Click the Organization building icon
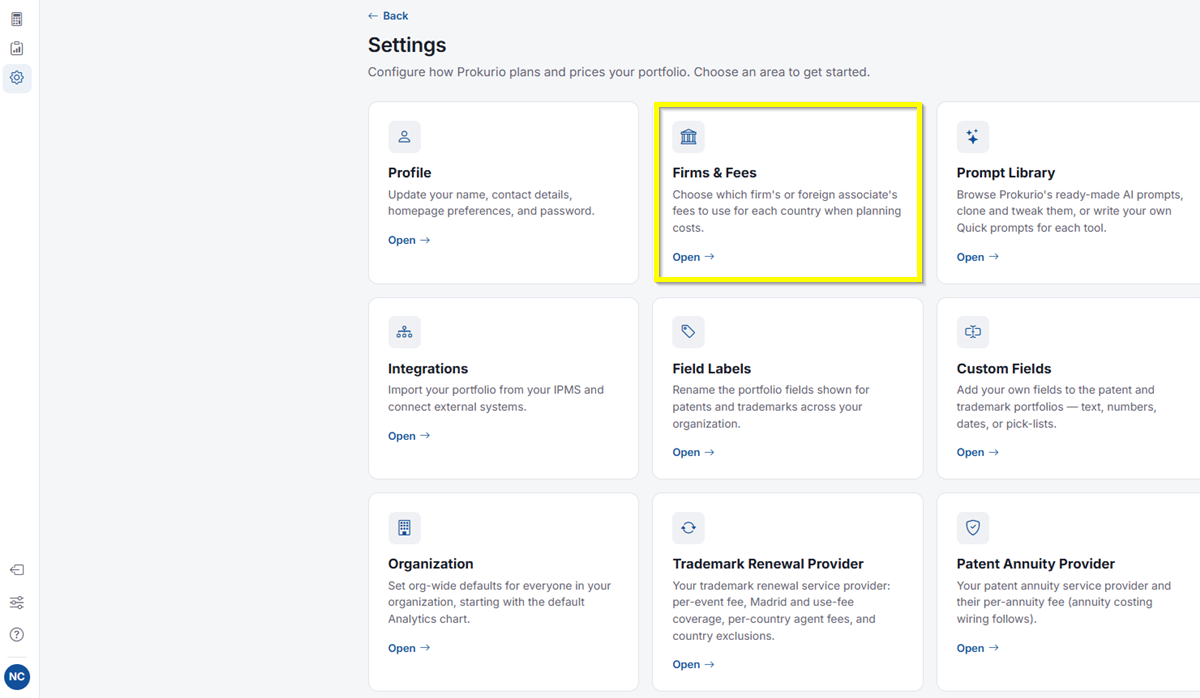 point(404,528)
